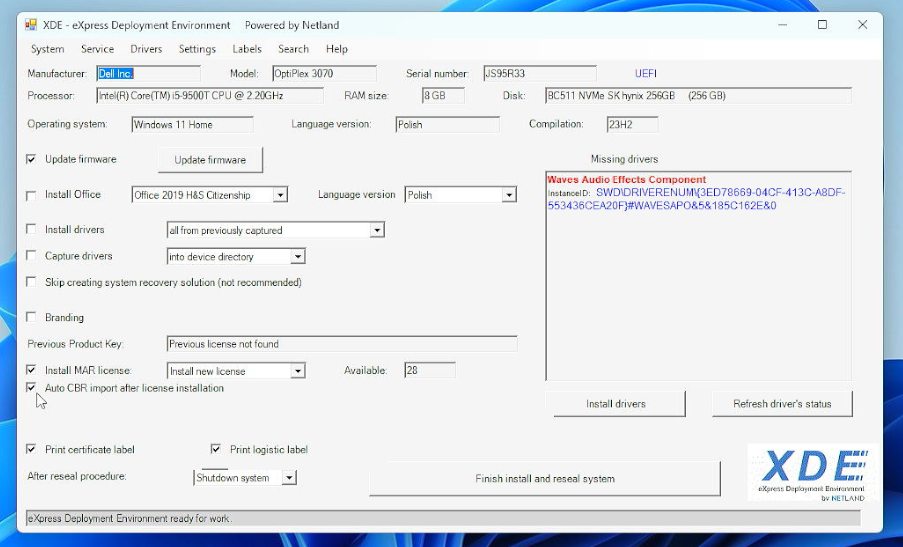The image size is (903, 547).
Task: Expand the After reseal procedure dropdown
Action: coord(289,478)
